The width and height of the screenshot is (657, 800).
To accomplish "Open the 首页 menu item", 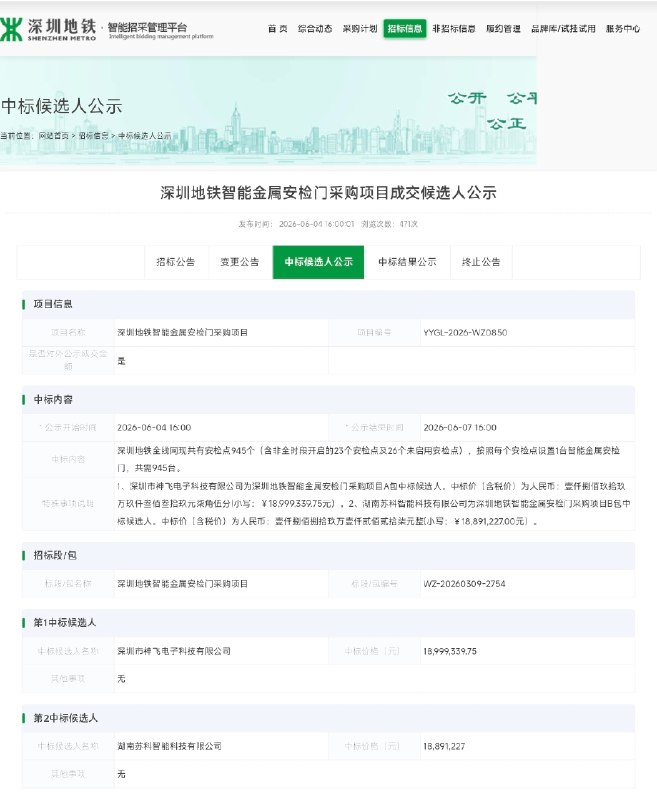I will pyautogui.click(x=277, y=29).
